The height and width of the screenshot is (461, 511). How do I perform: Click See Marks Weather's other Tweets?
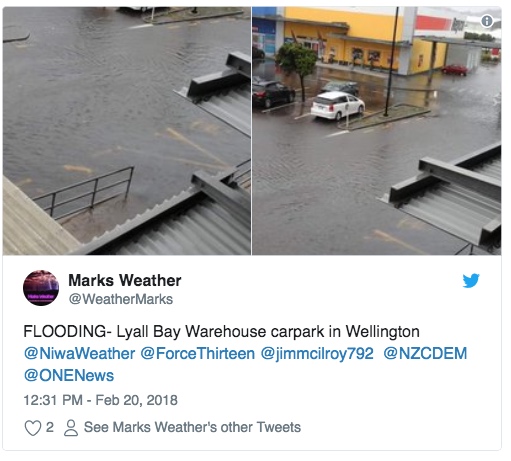pos(192,427)
